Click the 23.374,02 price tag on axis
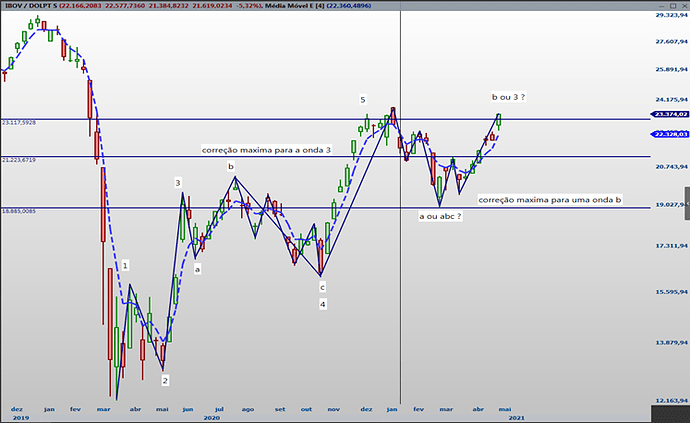The image size is (690, 423). 670,114
